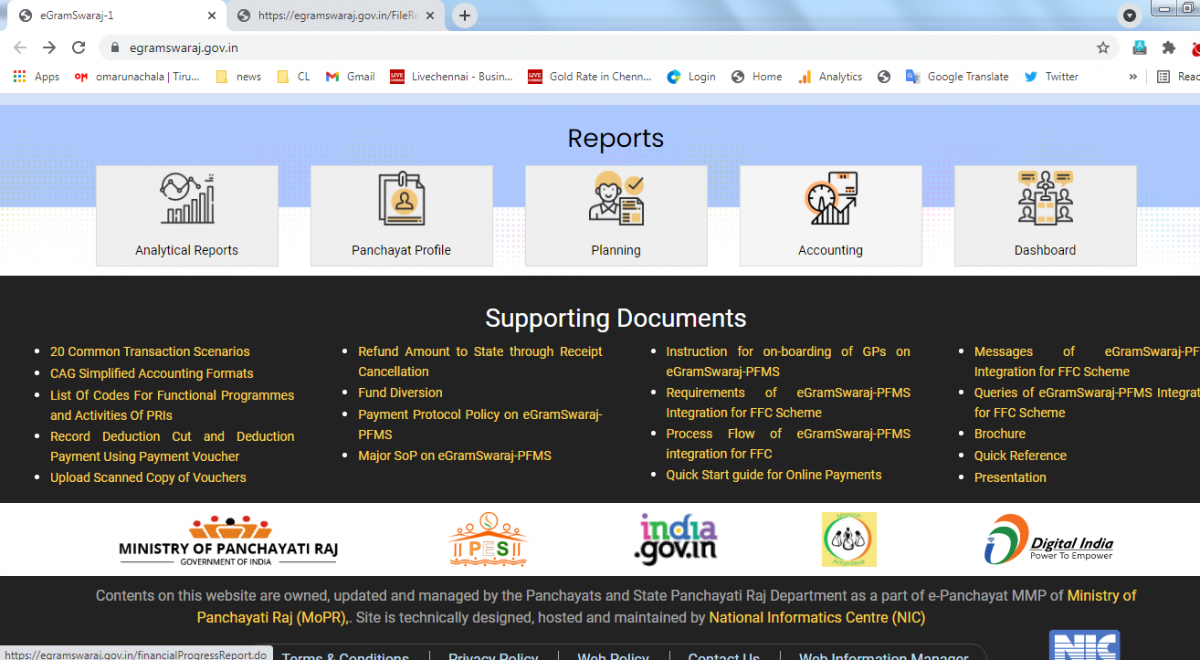Open the 20 Common Transaction Scenarios link
Image resolution: width=1200 pixels, height=660 pixels.
150,352
